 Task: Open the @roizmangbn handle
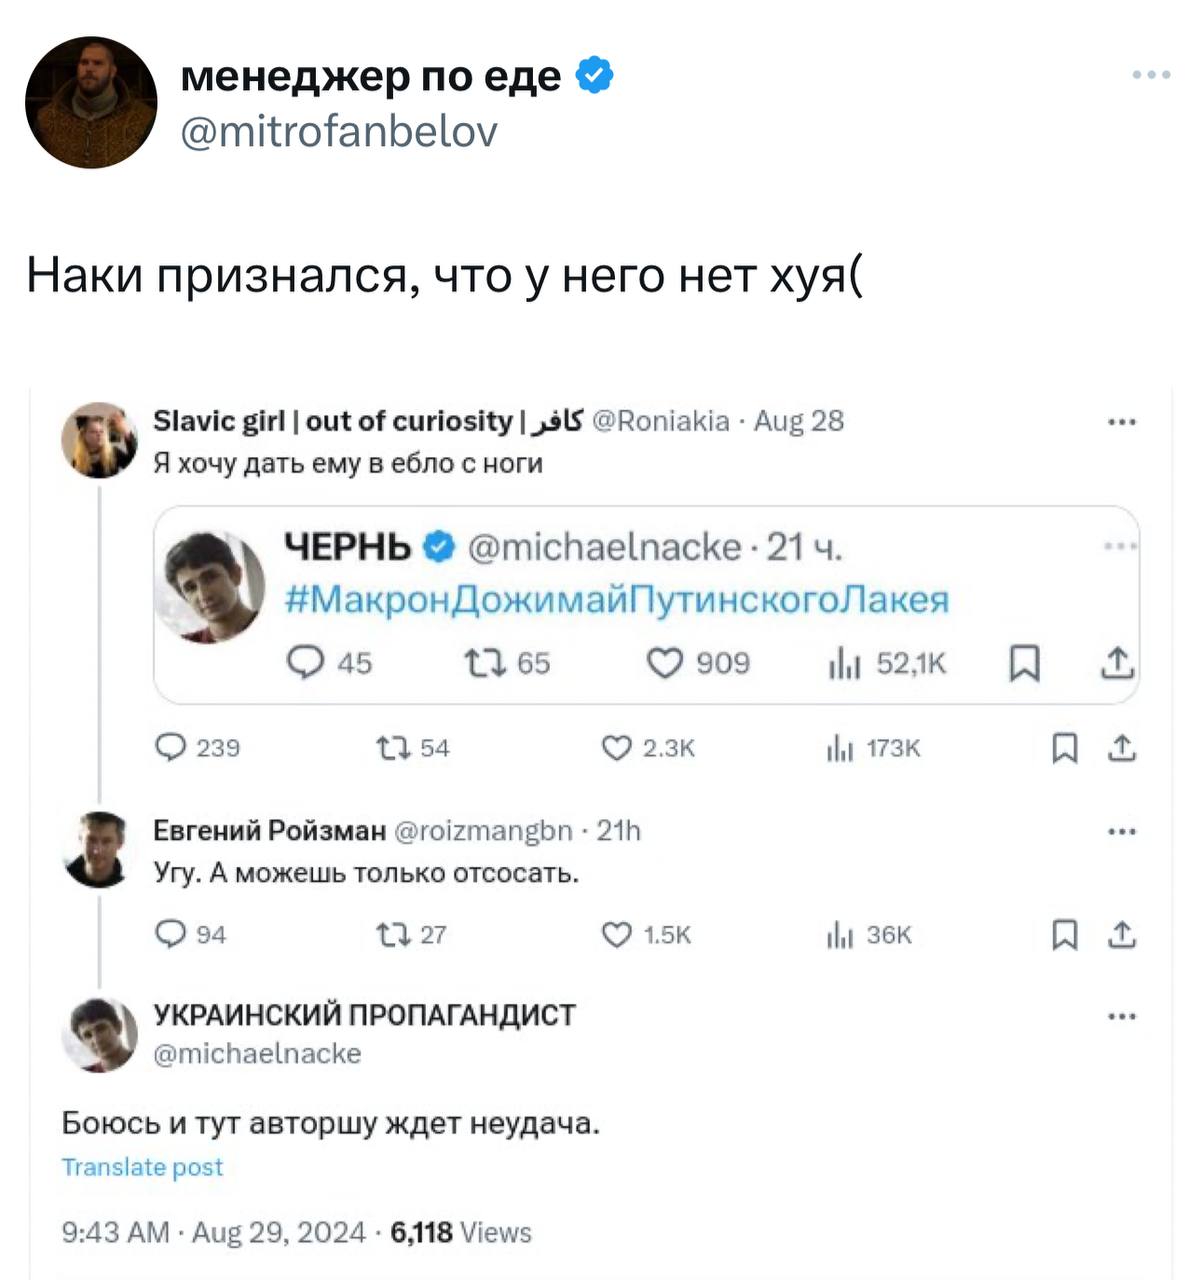[485, 831]
